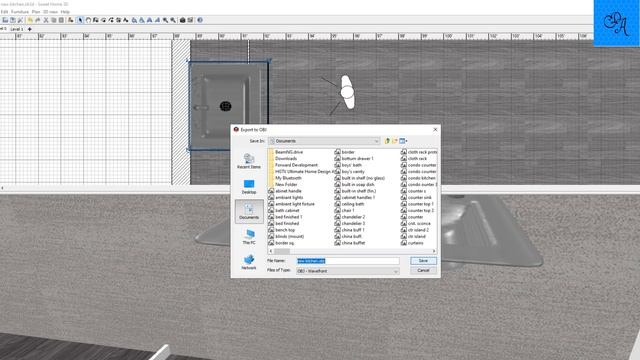Image resolution: width=640 pixels, height=360 pixels.
Task: Open the Plan menu
Action: [x=36, y=12]
